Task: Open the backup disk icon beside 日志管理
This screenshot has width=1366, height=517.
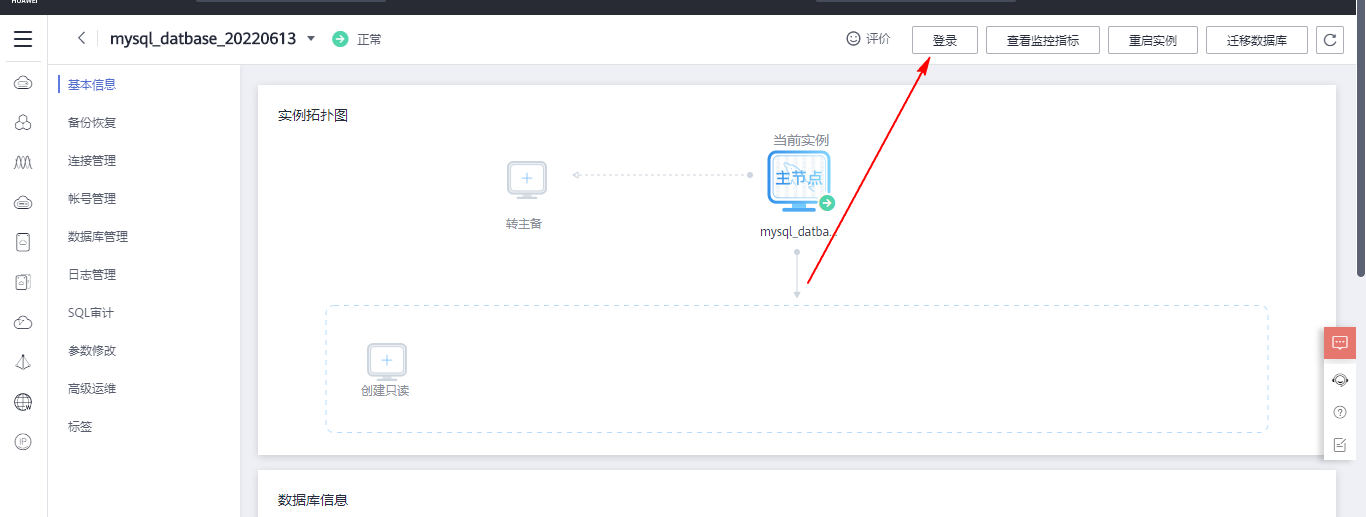Action: point(23,282)
